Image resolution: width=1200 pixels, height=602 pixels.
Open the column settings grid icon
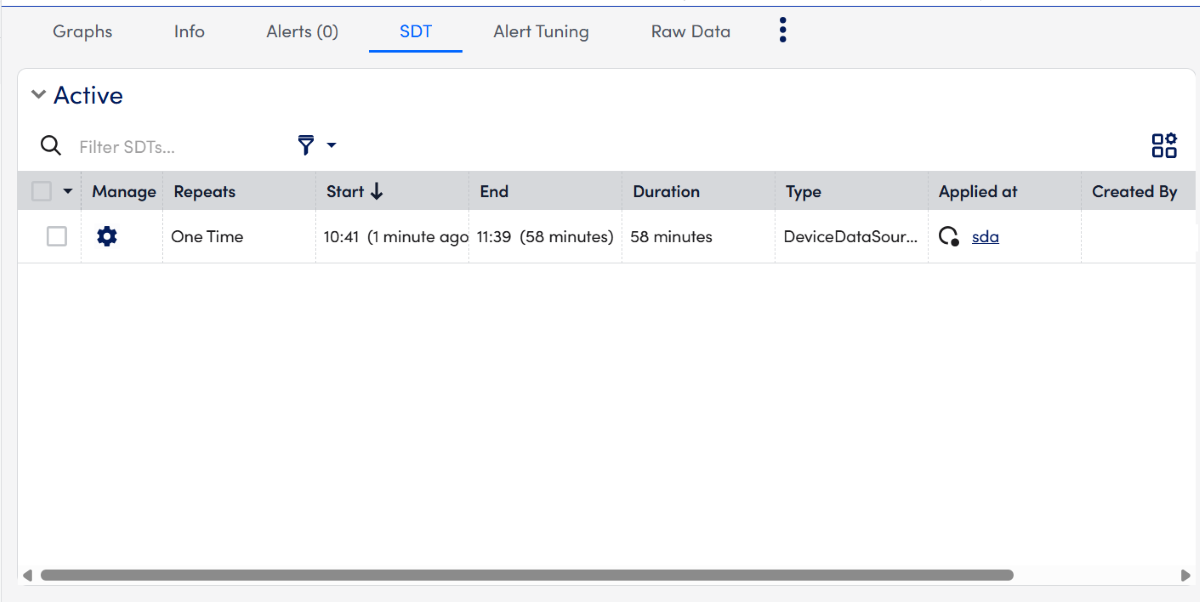point(1164,146)
